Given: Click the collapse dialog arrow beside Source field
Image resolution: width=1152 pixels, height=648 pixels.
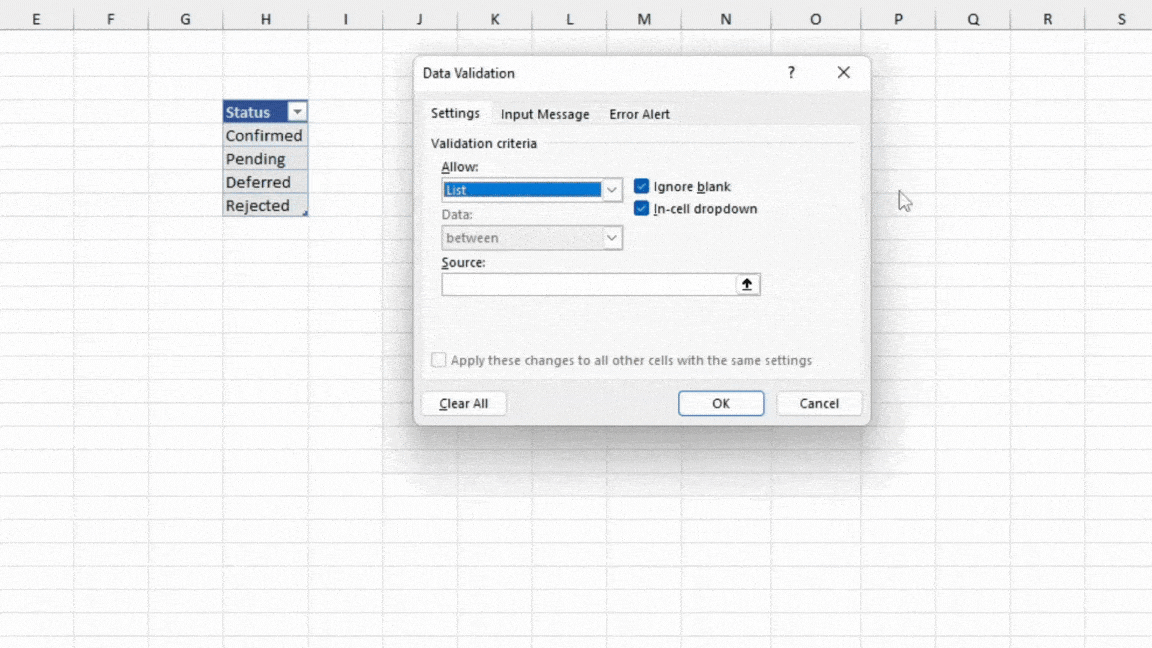Looking at the screenshot, I should pos(747,284).
